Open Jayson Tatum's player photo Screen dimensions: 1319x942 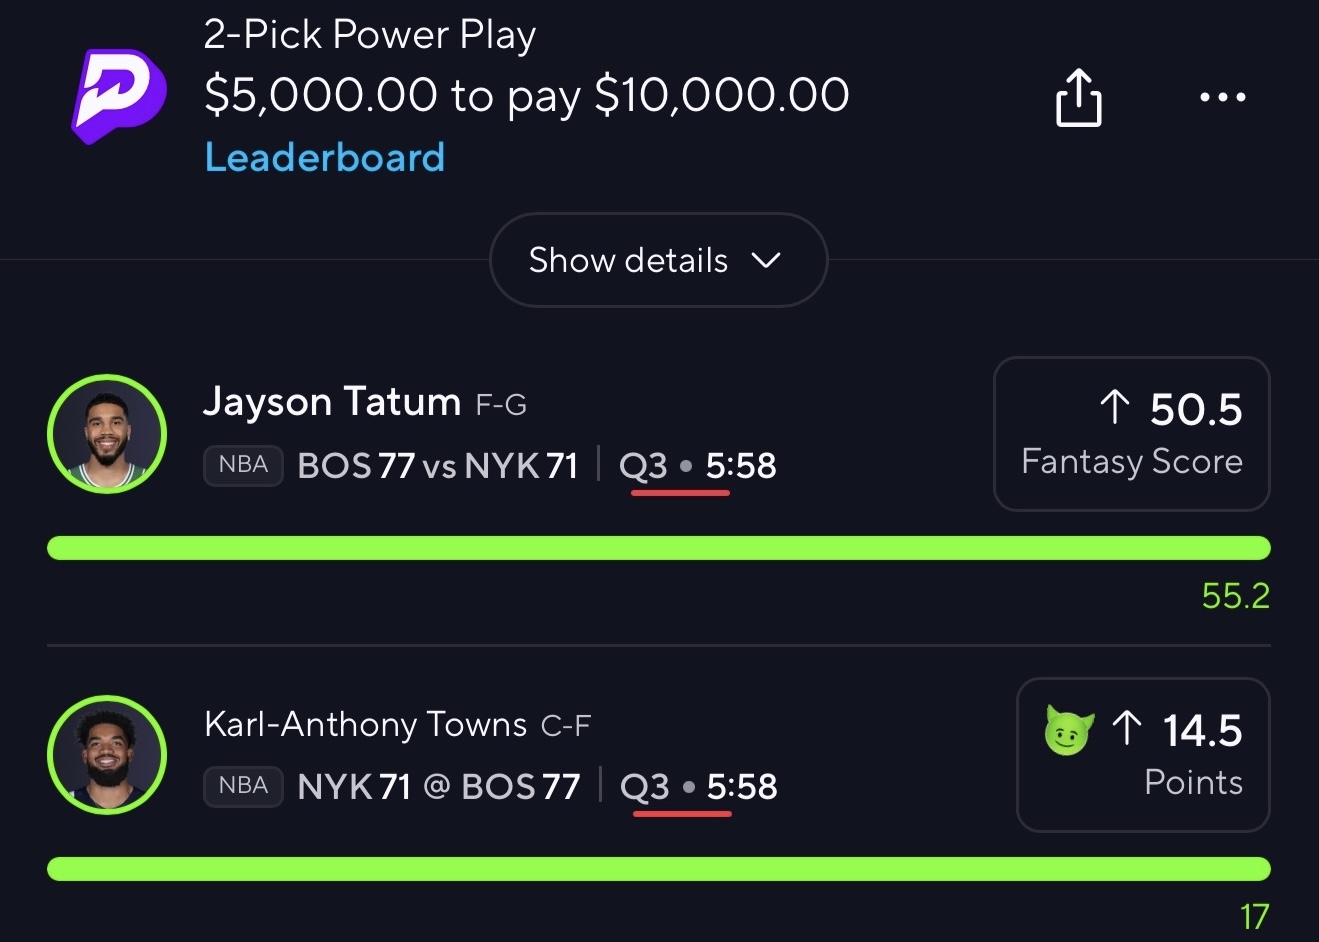[x=107, y=434]
